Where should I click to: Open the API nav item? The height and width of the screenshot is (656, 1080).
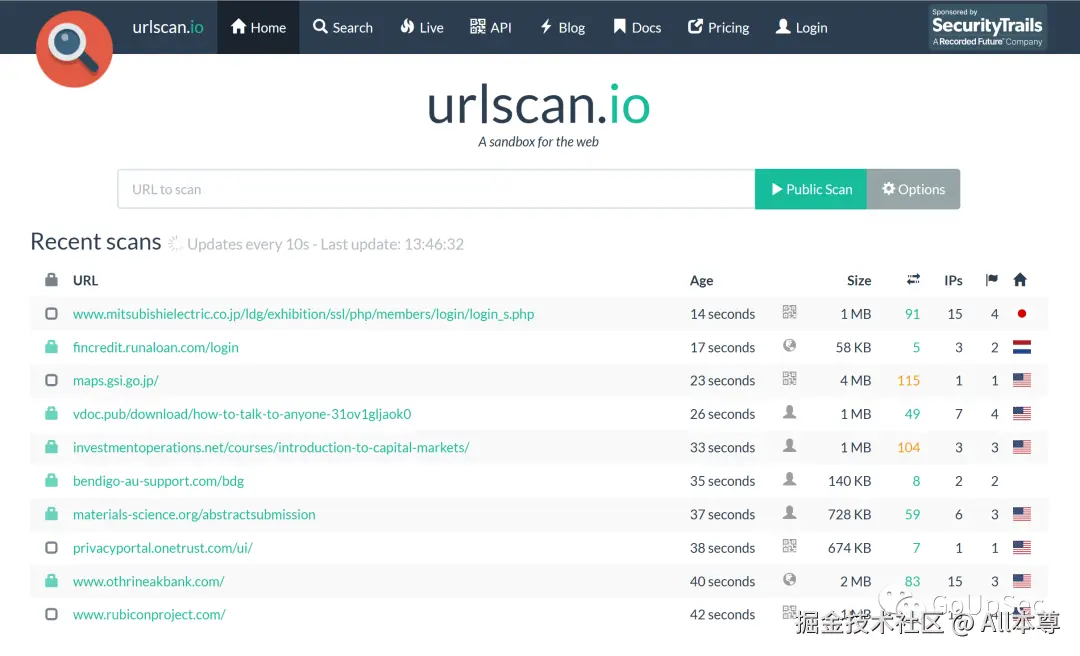coord(490,27)
